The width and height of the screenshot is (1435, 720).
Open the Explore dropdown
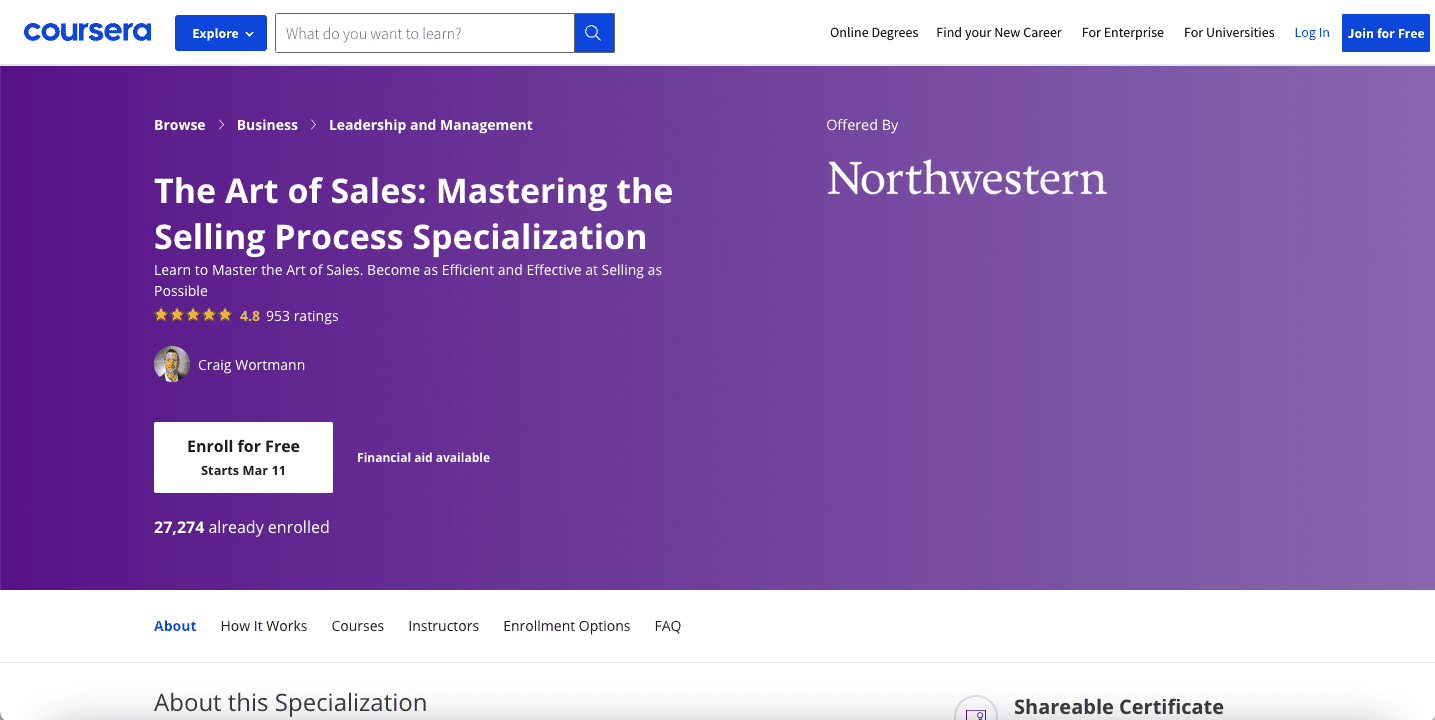221,33
